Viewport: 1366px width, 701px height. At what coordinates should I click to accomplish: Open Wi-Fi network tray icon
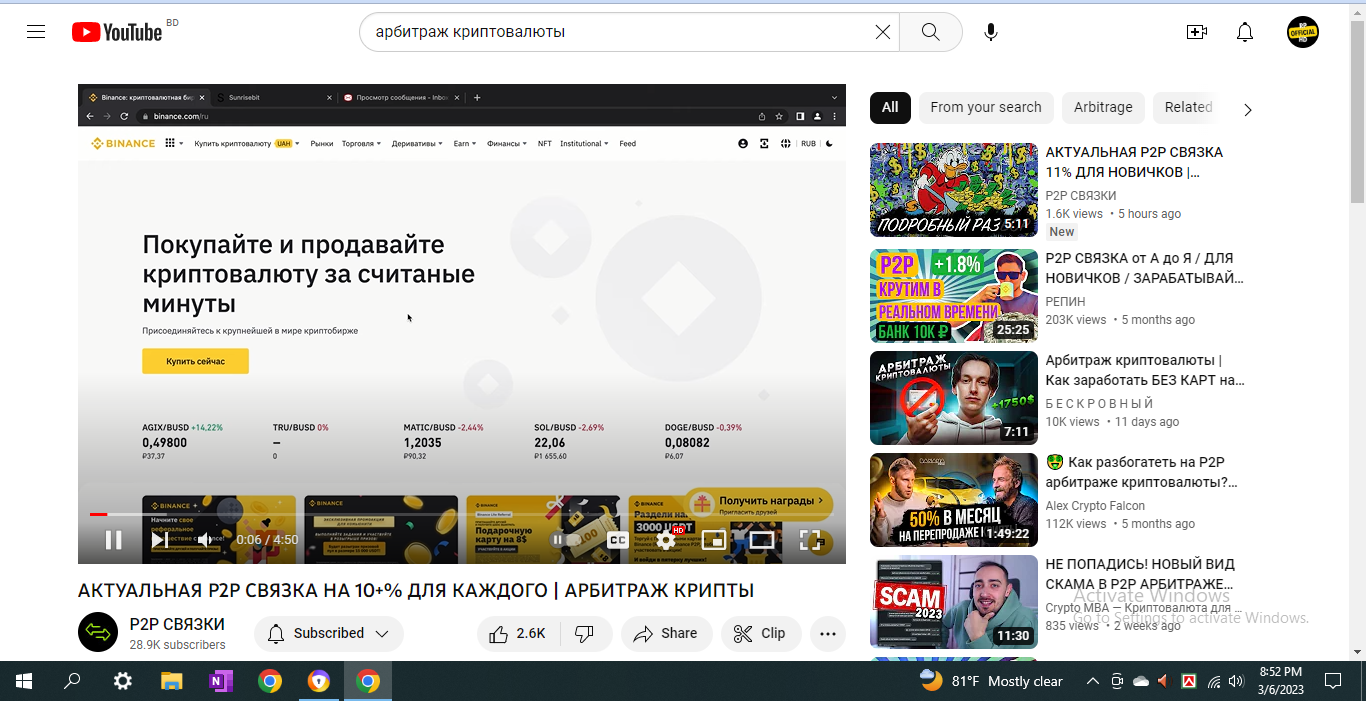click(x=1214, y=681)
